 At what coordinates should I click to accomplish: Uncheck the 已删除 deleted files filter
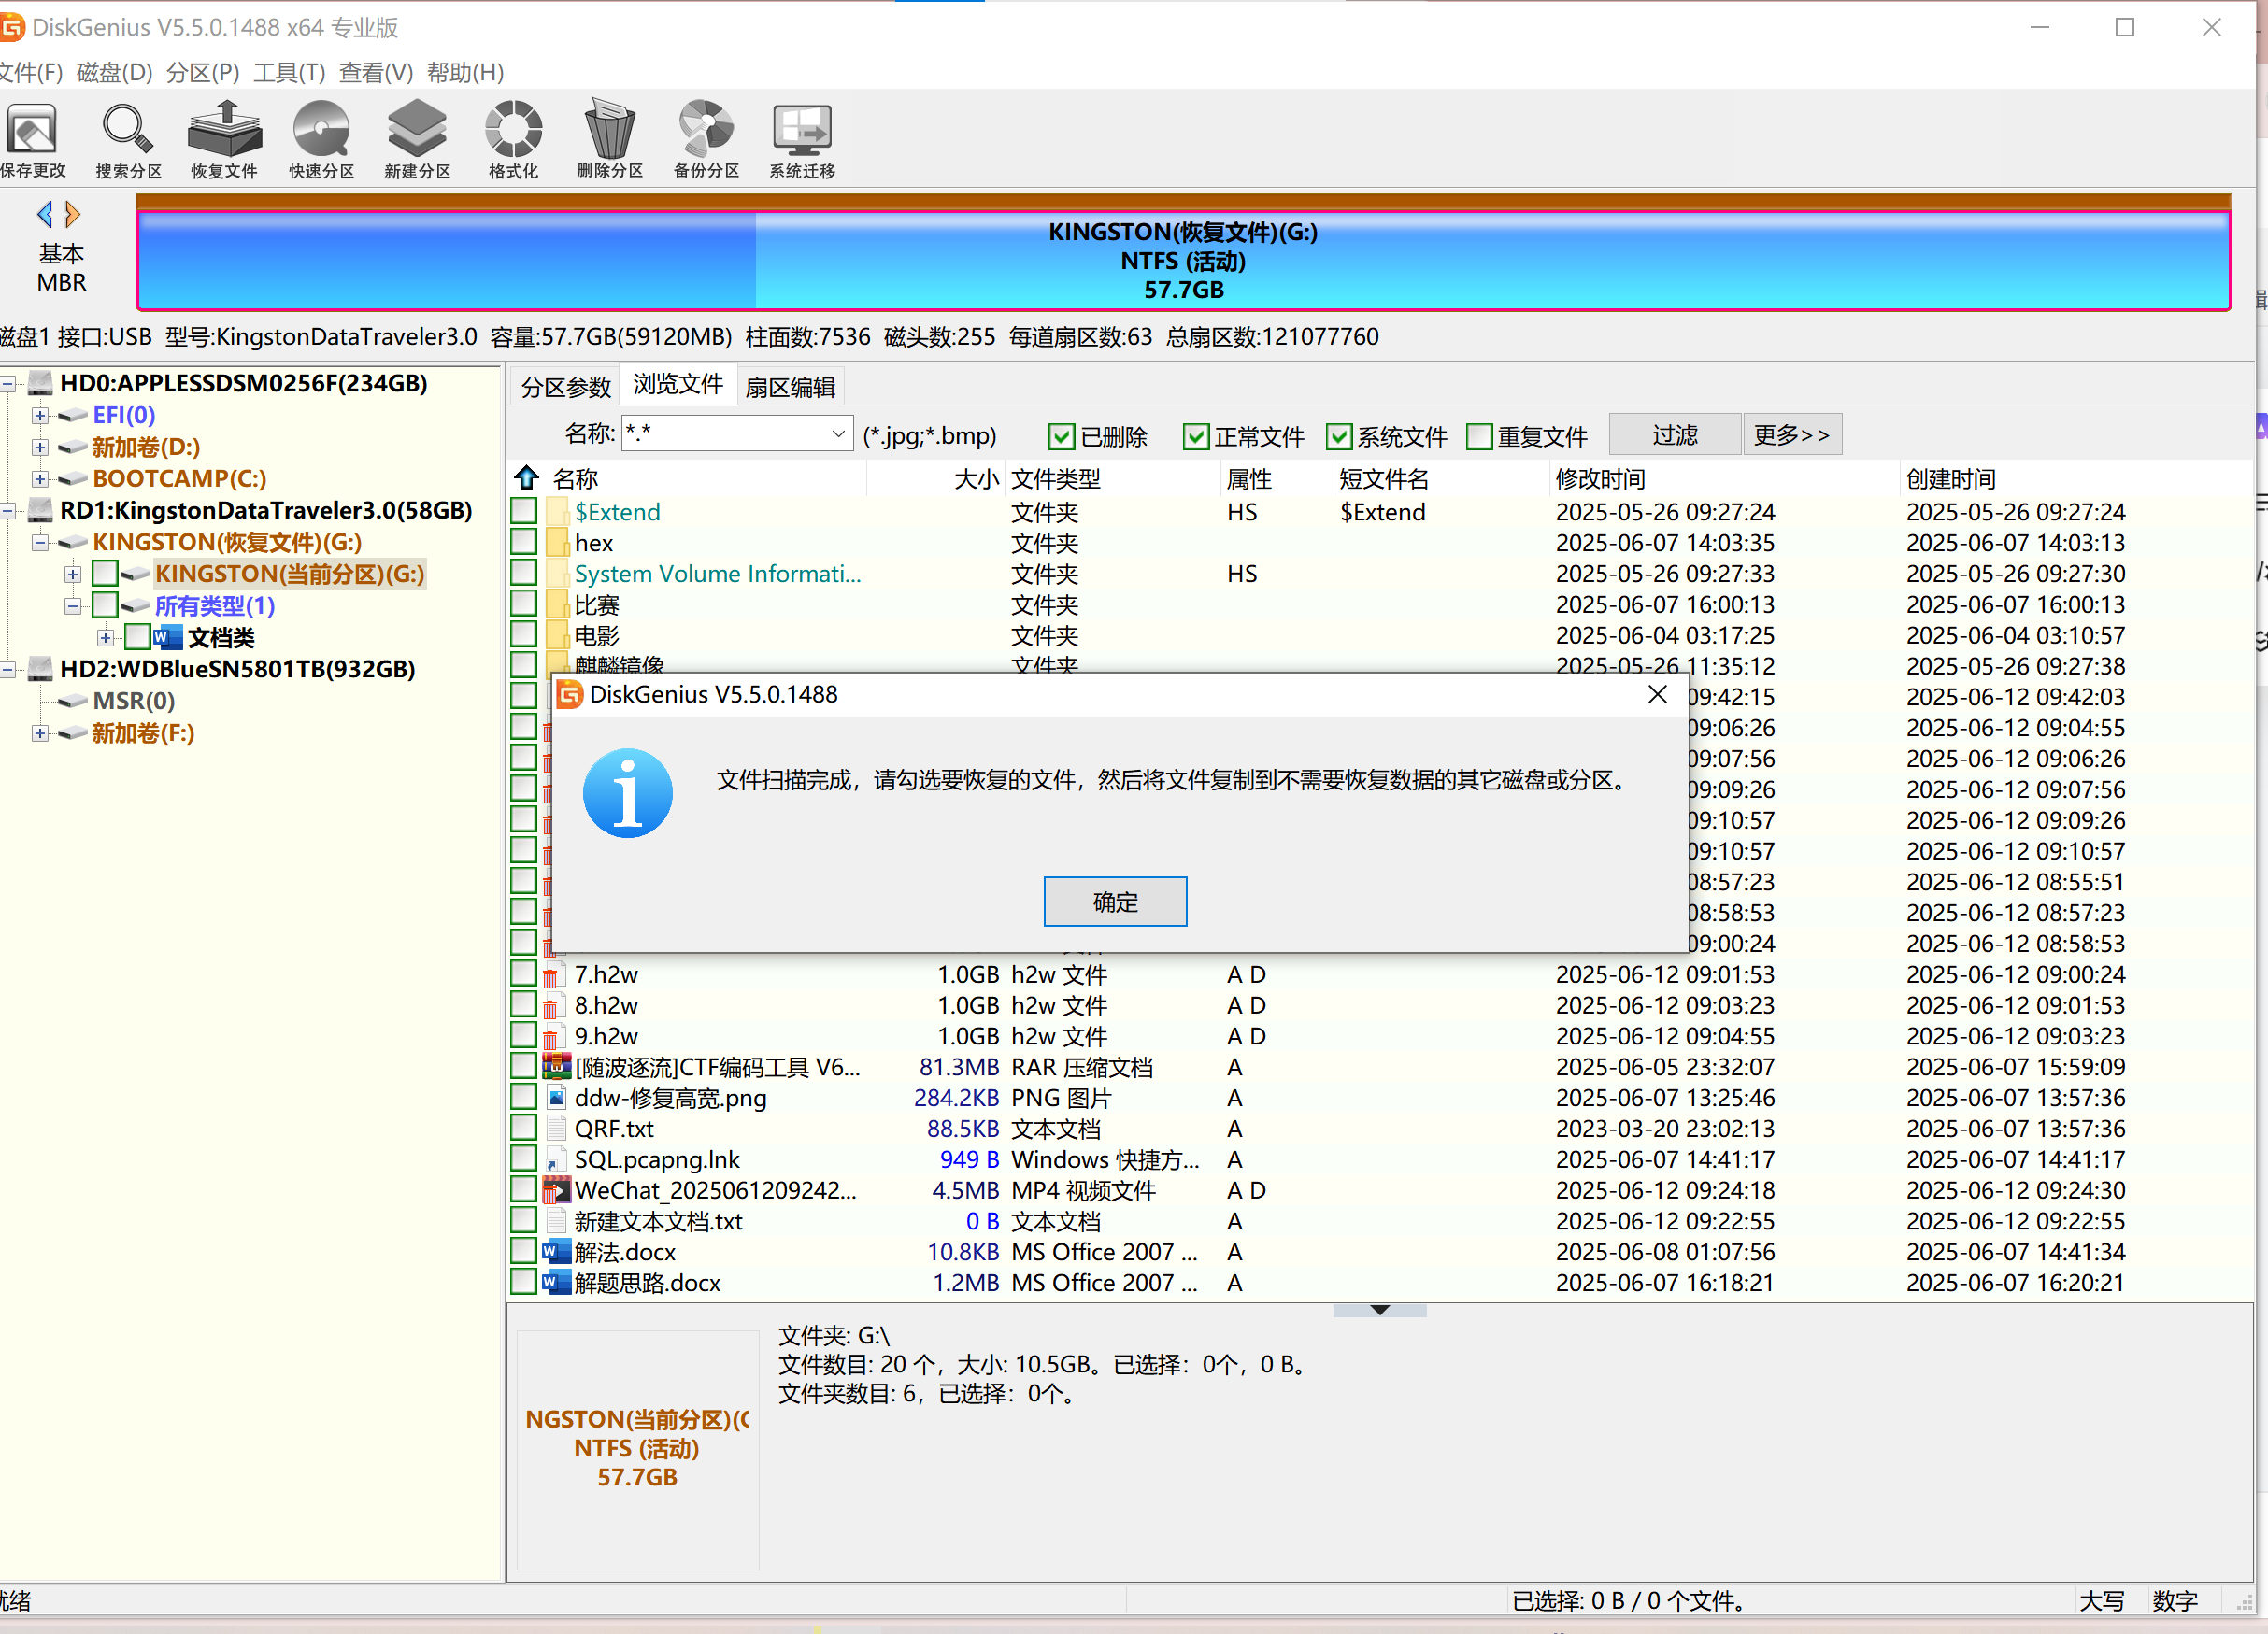click(x=1061, y=437)
